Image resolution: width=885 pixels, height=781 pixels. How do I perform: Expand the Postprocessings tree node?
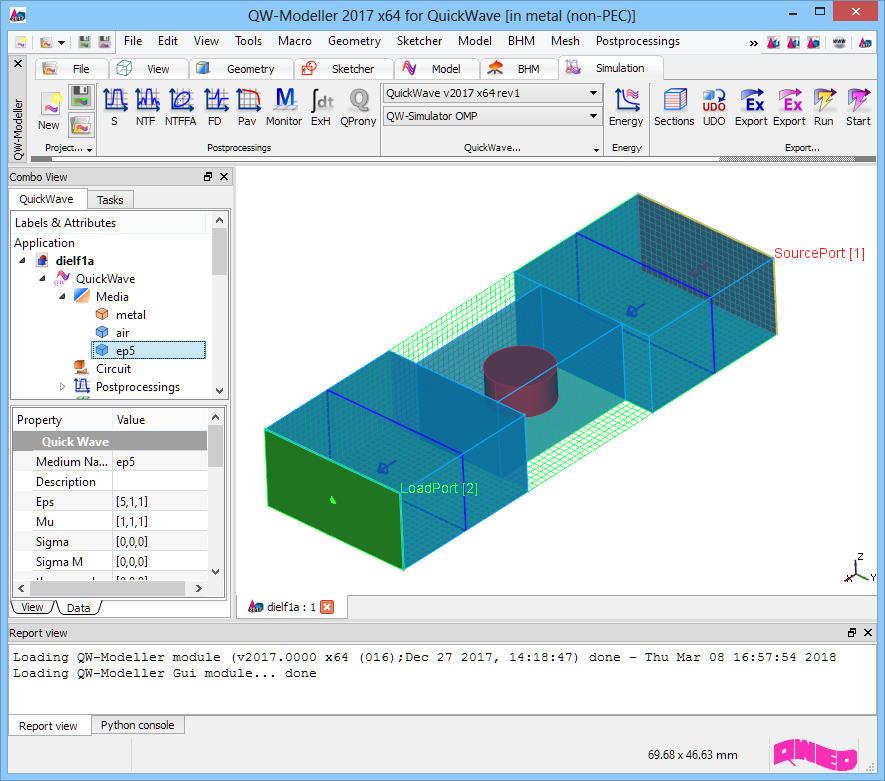click(x=62, y=387)
